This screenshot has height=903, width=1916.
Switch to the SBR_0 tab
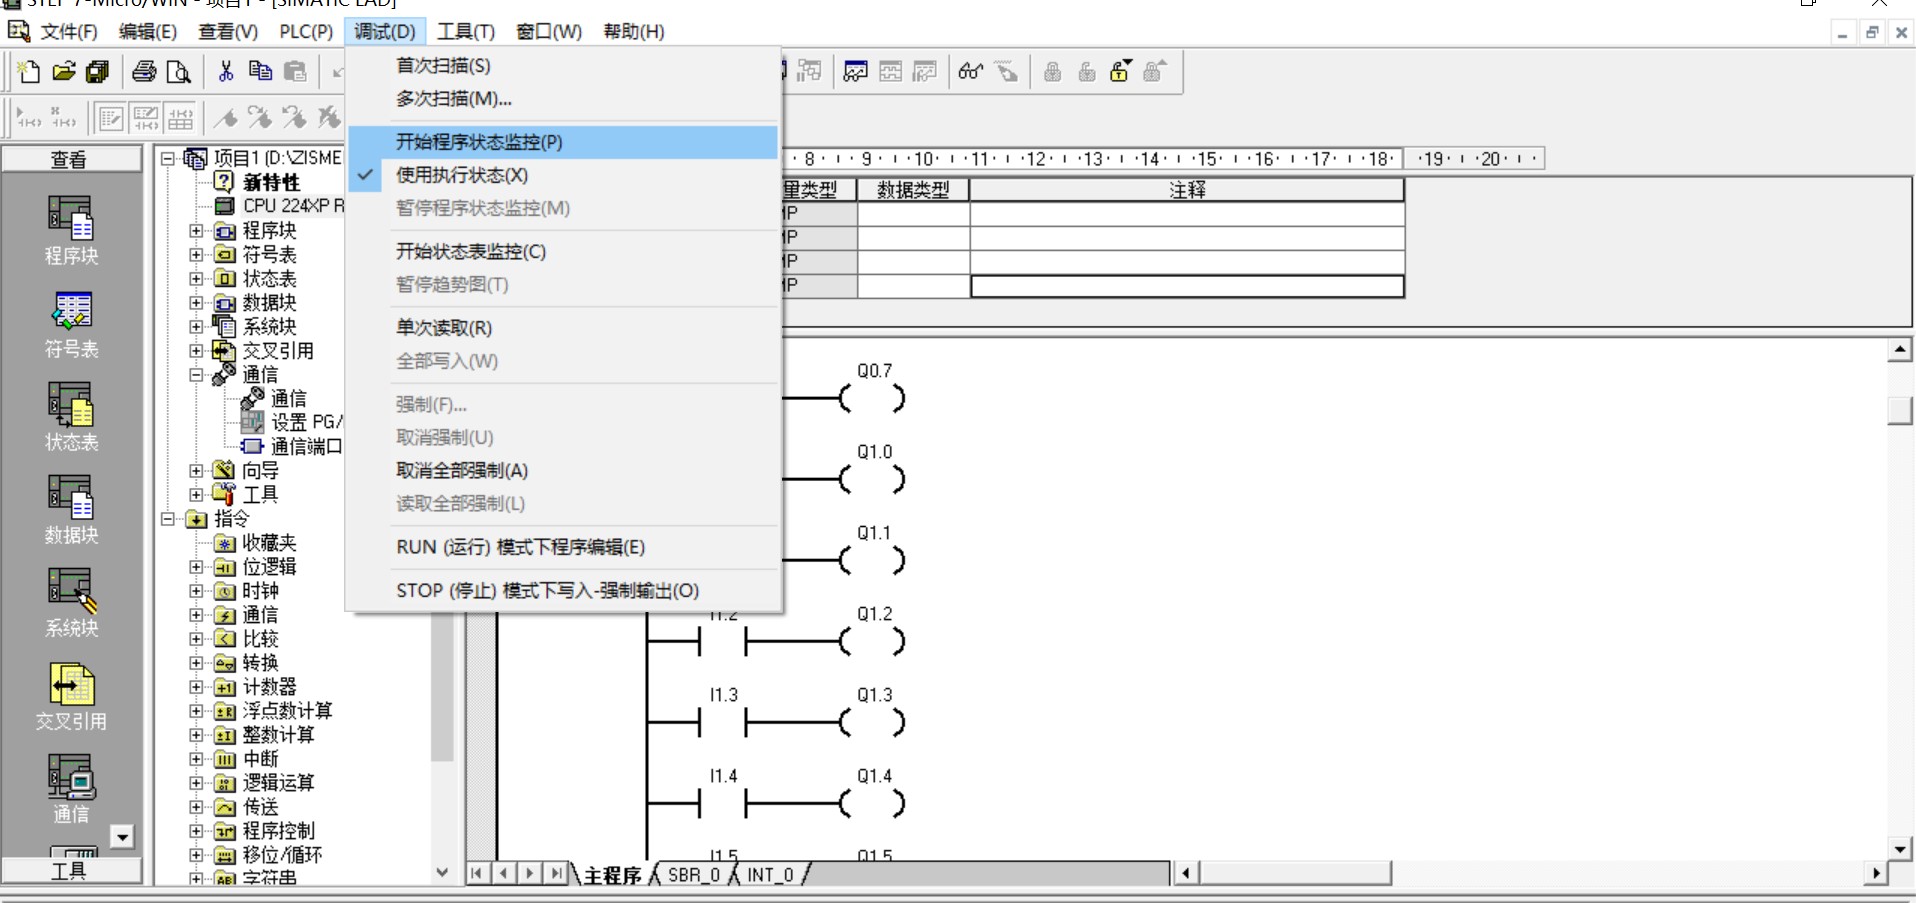[x=693, y=875]
